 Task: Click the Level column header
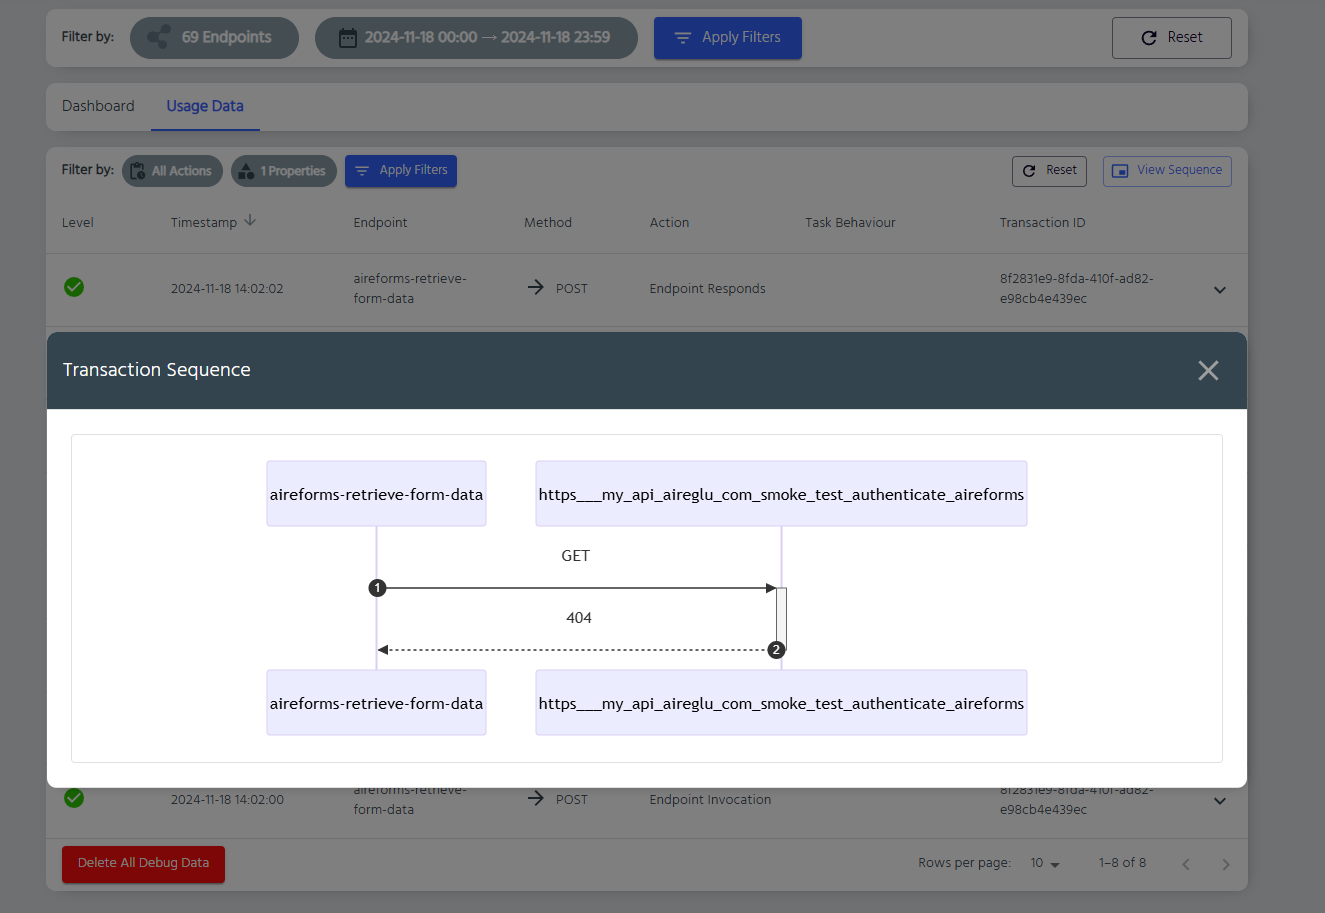[78, 223]
